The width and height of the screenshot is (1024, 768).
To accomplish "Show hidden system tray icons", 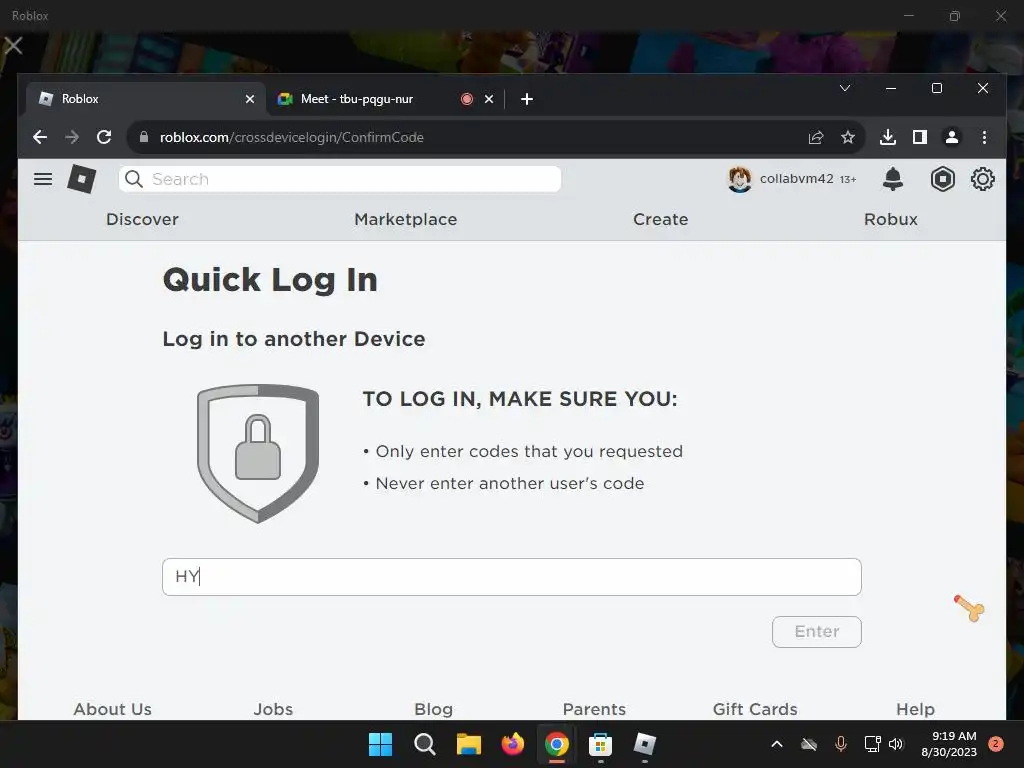I will click(776, 744).
